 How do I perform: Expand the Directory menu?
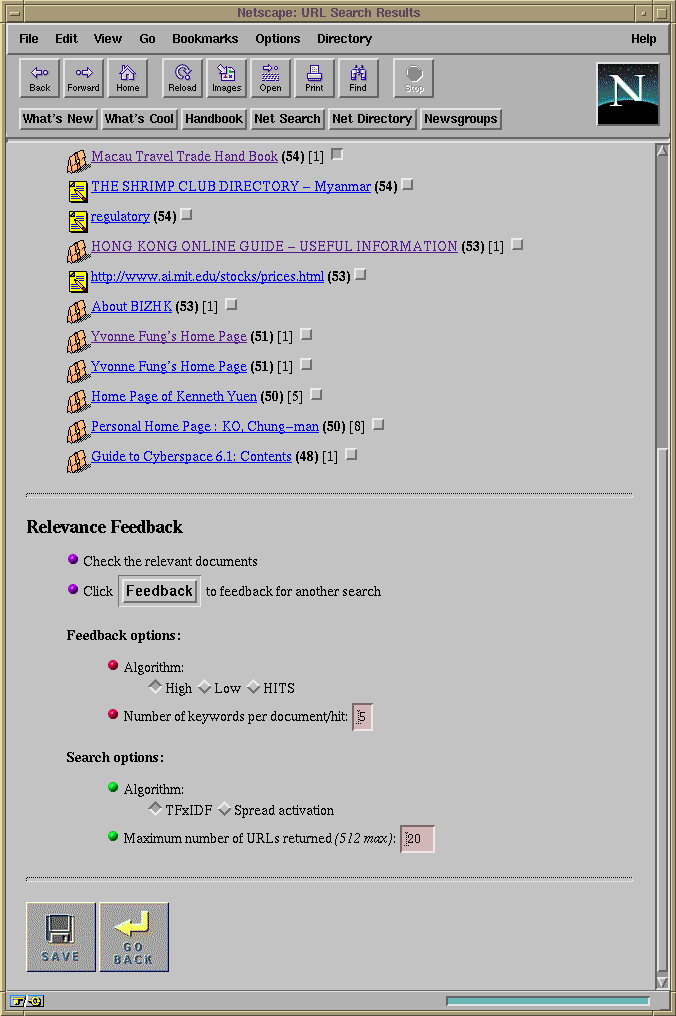pyautogui.click(x=344, y=39)
